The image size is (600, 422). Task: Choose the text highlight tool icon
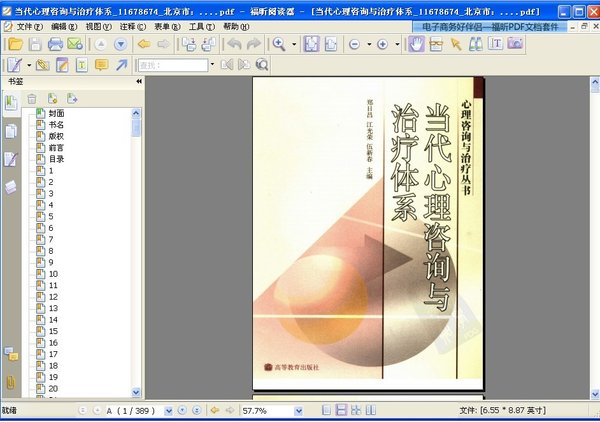coord(82,65)
